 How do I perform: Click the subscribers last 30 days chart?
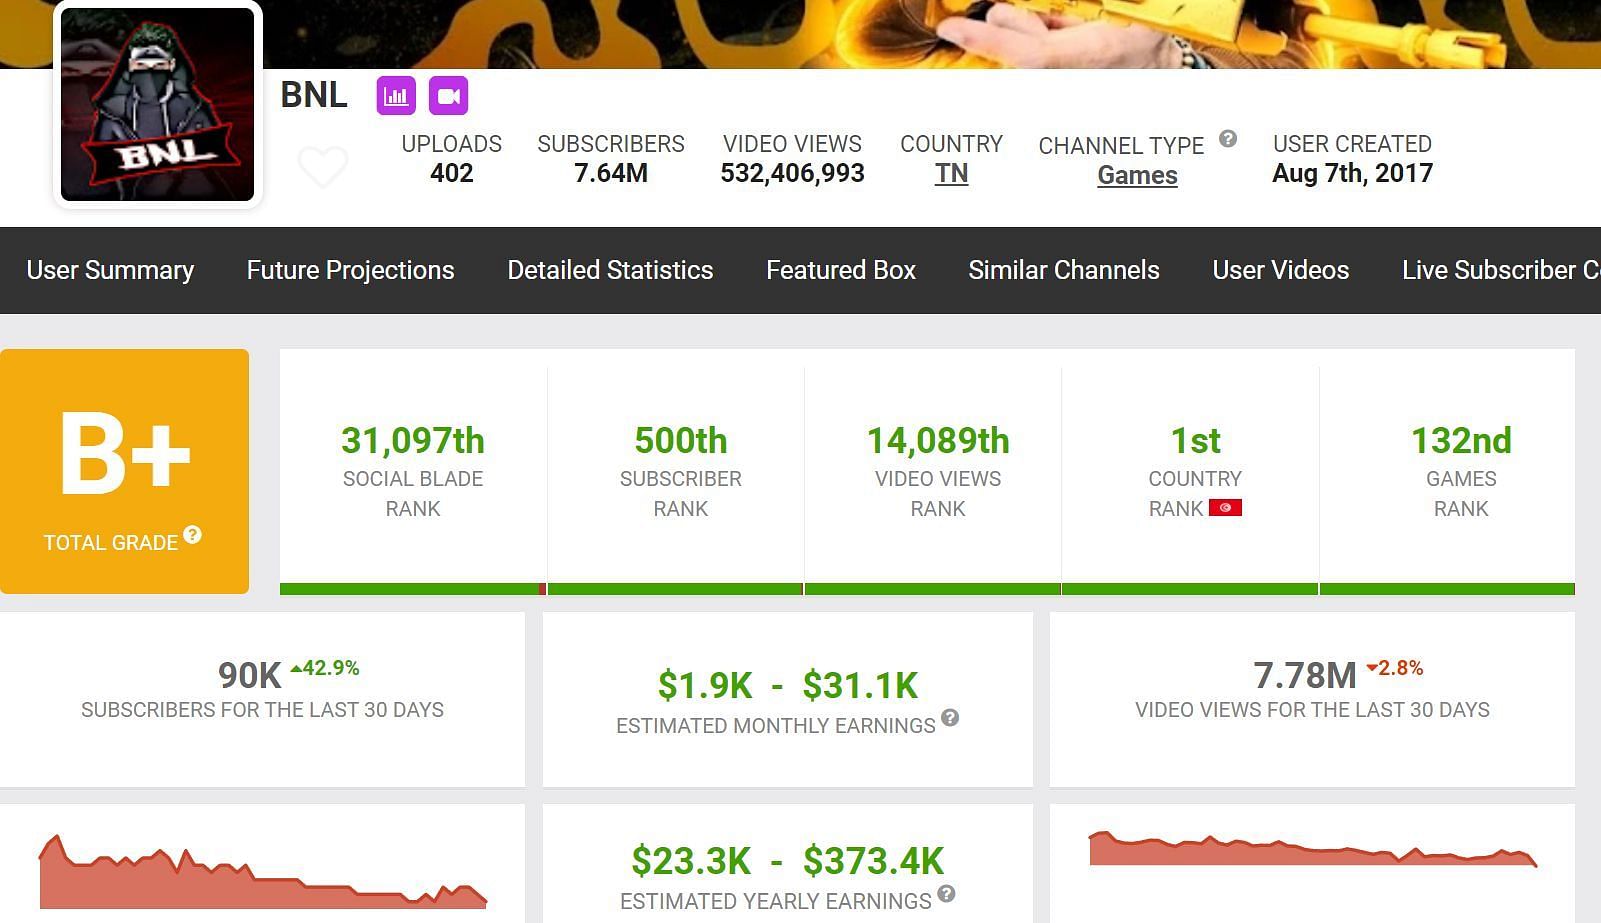(262, 873)
